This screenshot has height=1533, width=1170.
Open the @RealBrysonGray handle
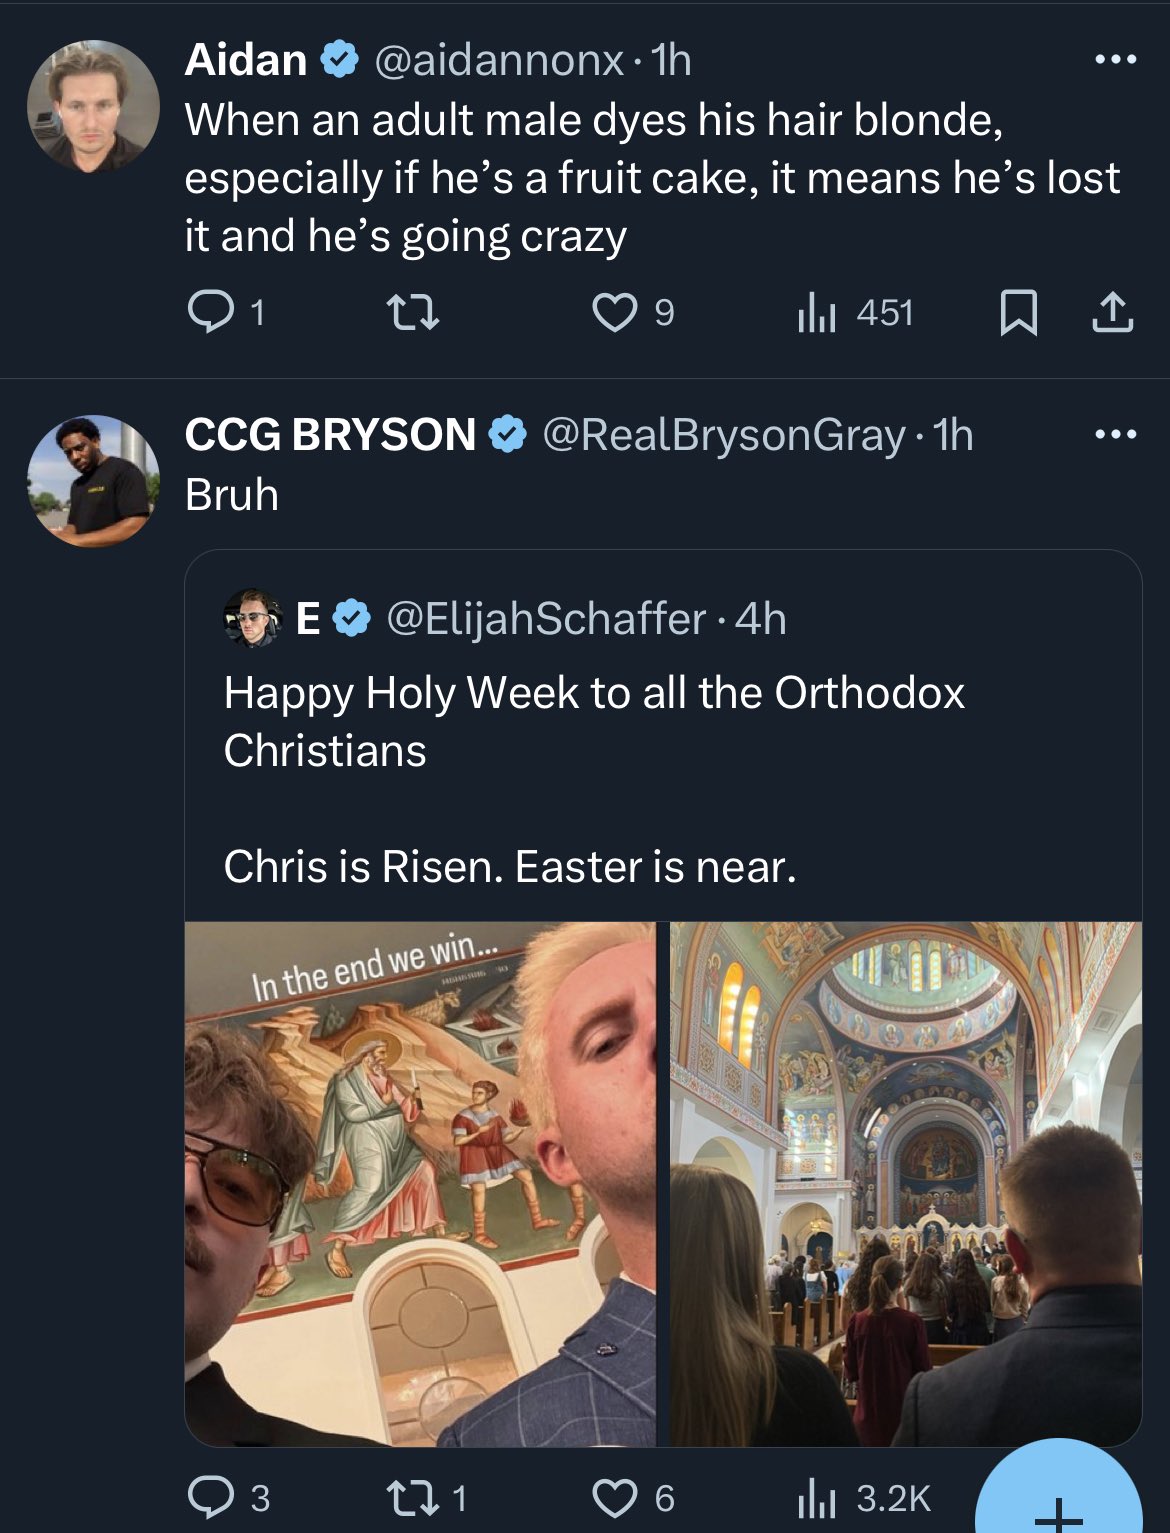point(724,435)
